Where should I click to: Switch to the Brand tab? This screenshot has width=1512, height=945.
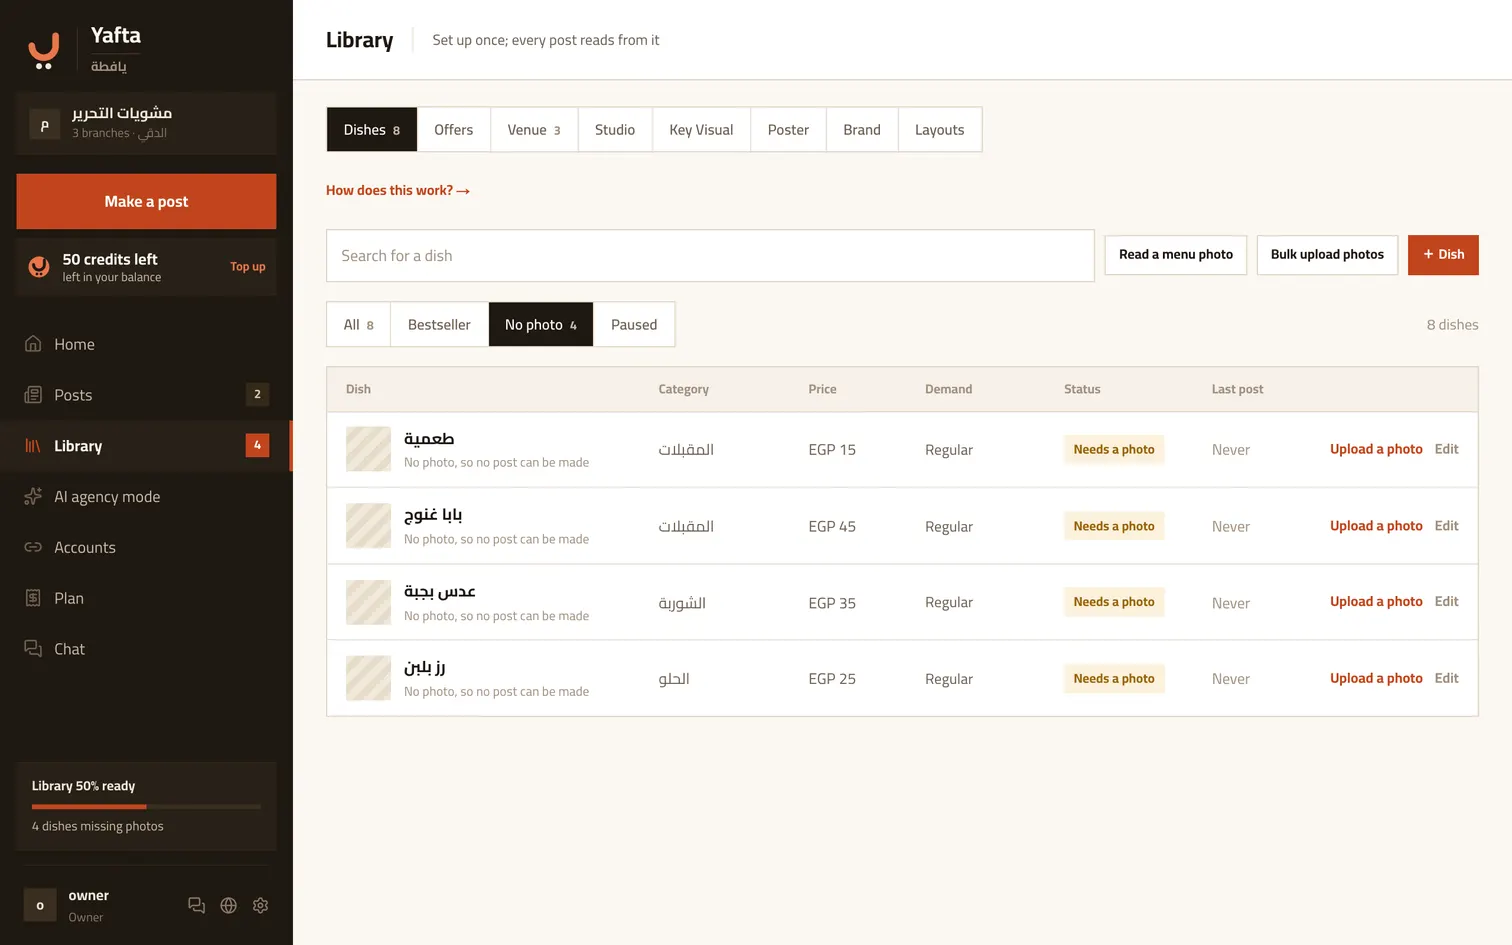pos(862,130)
